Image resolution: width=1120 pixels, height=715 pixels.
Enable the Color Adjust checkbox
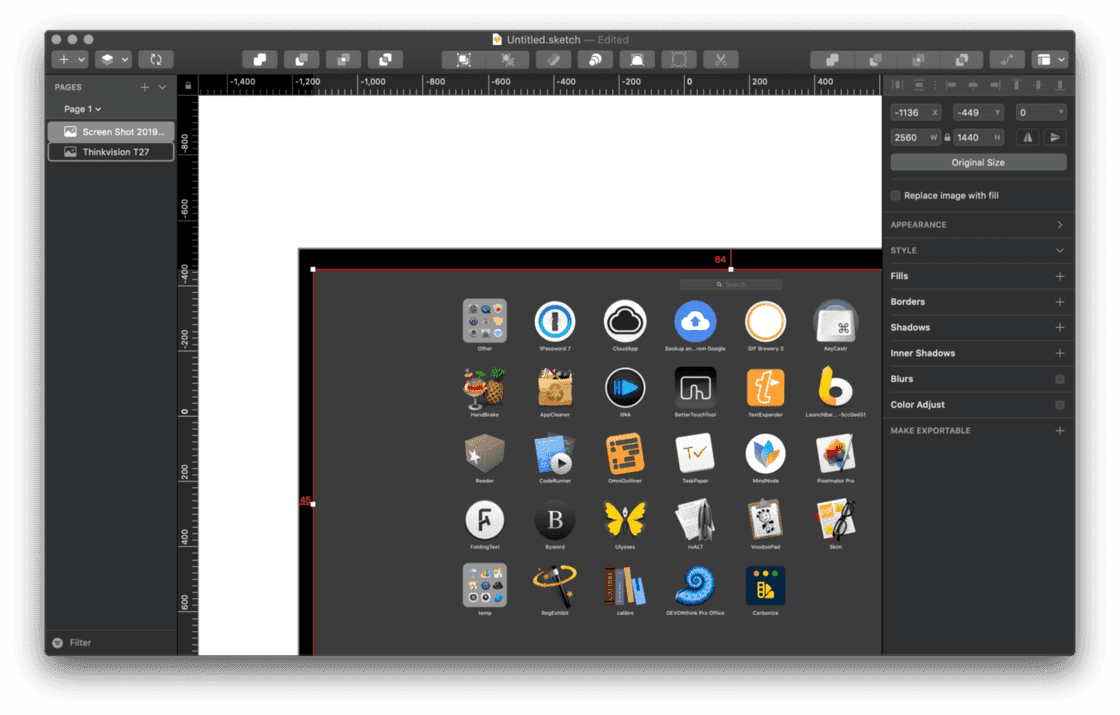point(1060,404)
